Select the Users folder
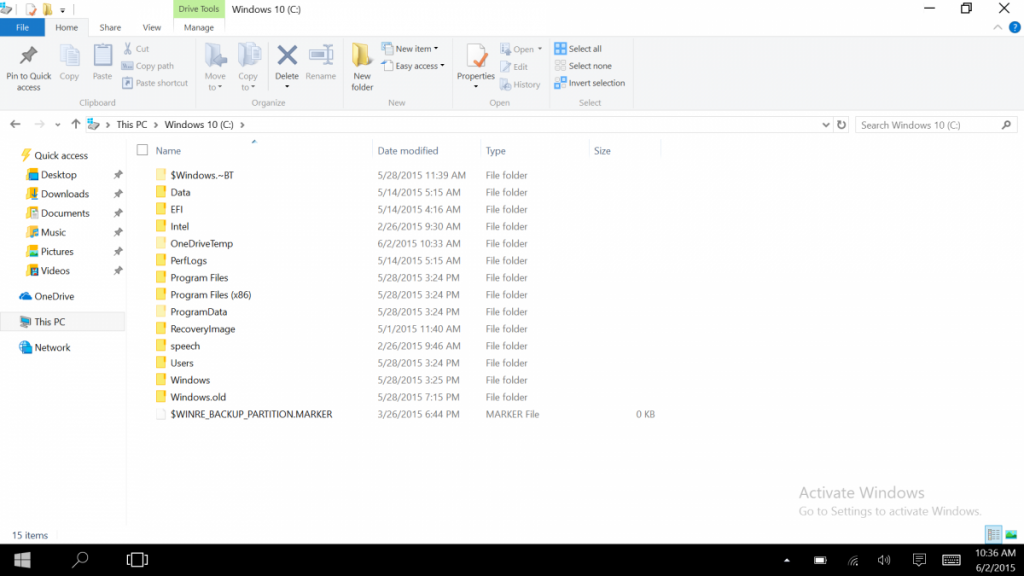 click(x=182, y=363)
